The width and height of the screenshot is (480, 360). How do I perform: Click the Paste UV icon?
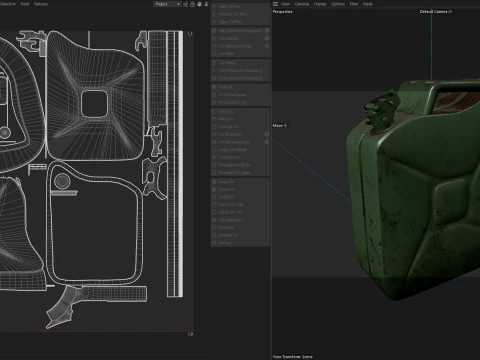click(214, 189)
